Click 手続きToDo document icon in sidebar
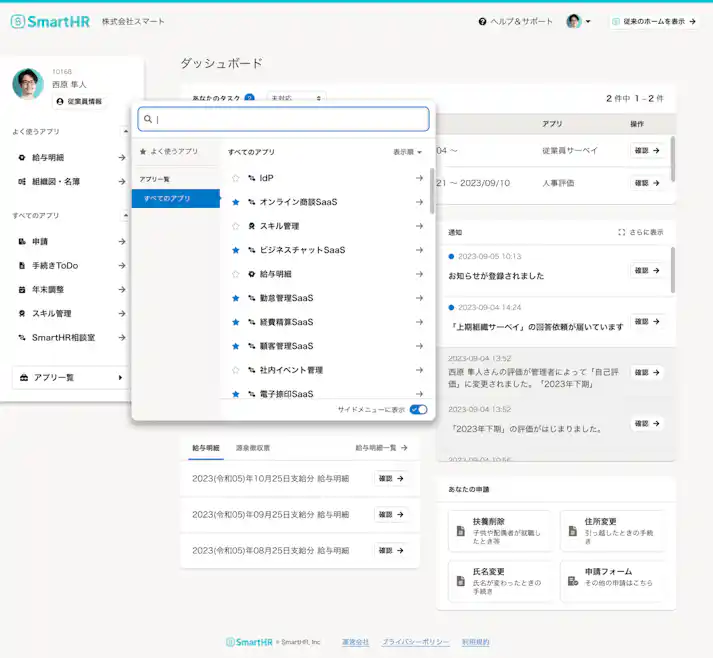Screen dimensions: 713x658 click(x=22, y=266)
